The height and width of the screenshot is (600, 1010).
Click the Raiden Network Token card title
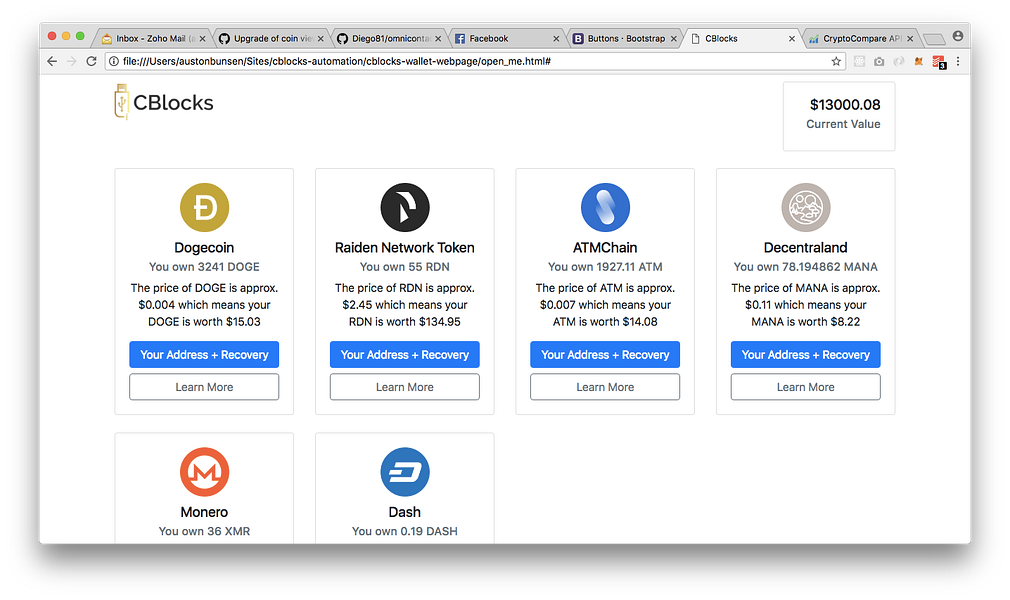405,247
